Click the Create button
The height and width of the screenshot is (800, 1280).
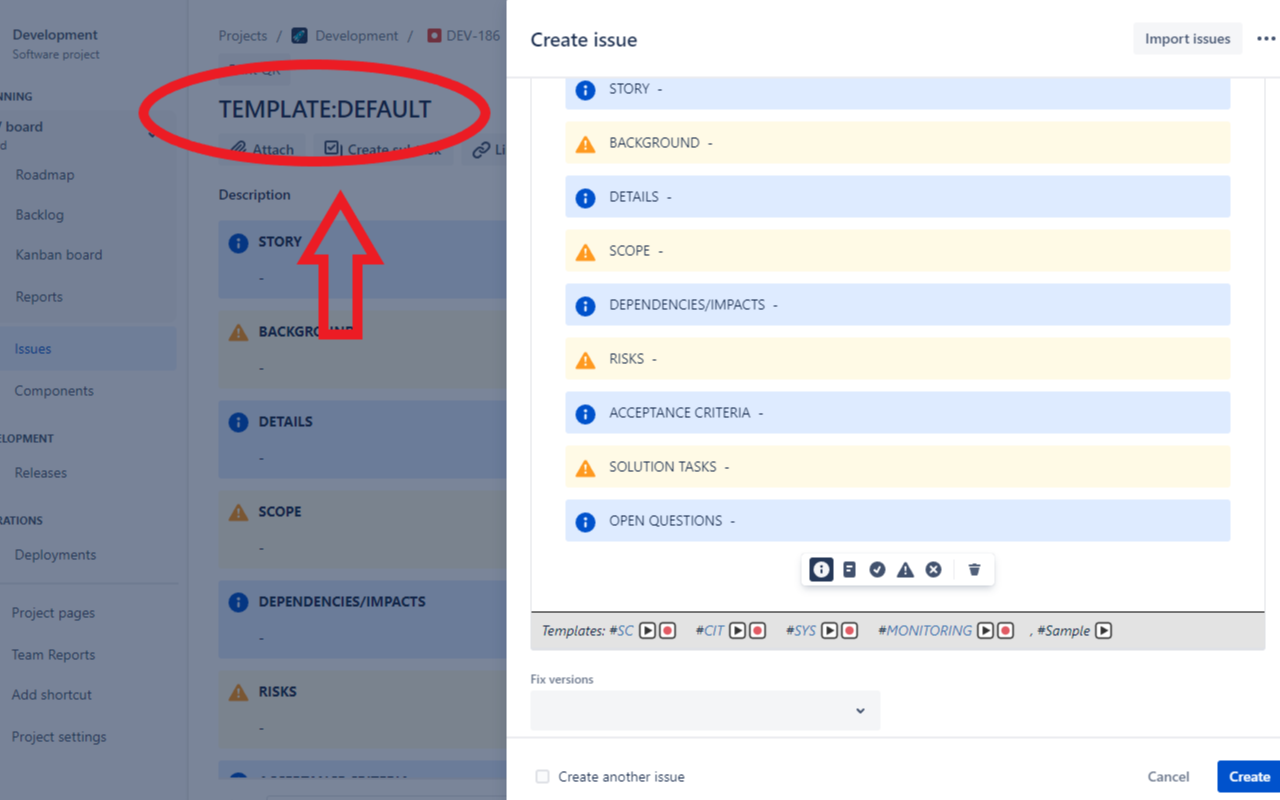pyautogui.click(x=1249, y=776)
